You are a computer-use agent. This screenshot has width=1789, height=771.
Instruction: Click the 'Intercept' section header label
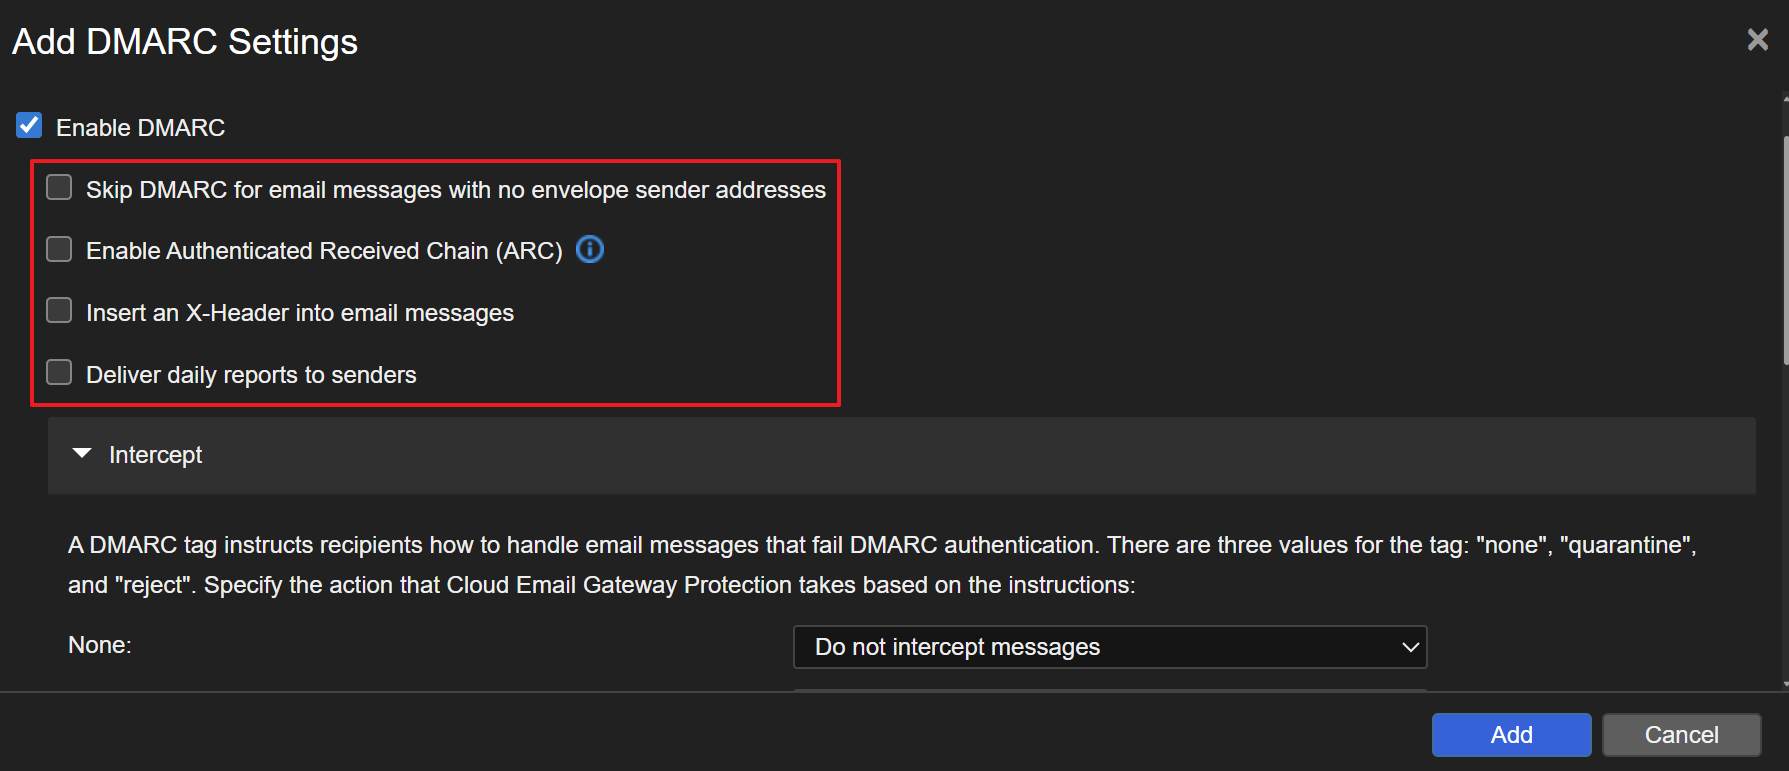click(155, 455)
